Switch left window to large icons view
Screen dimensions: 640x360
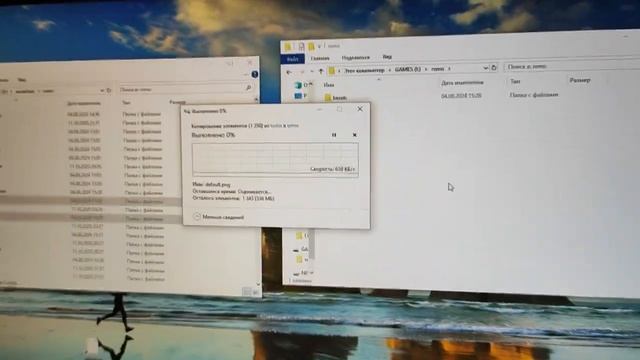coord(255,292)
